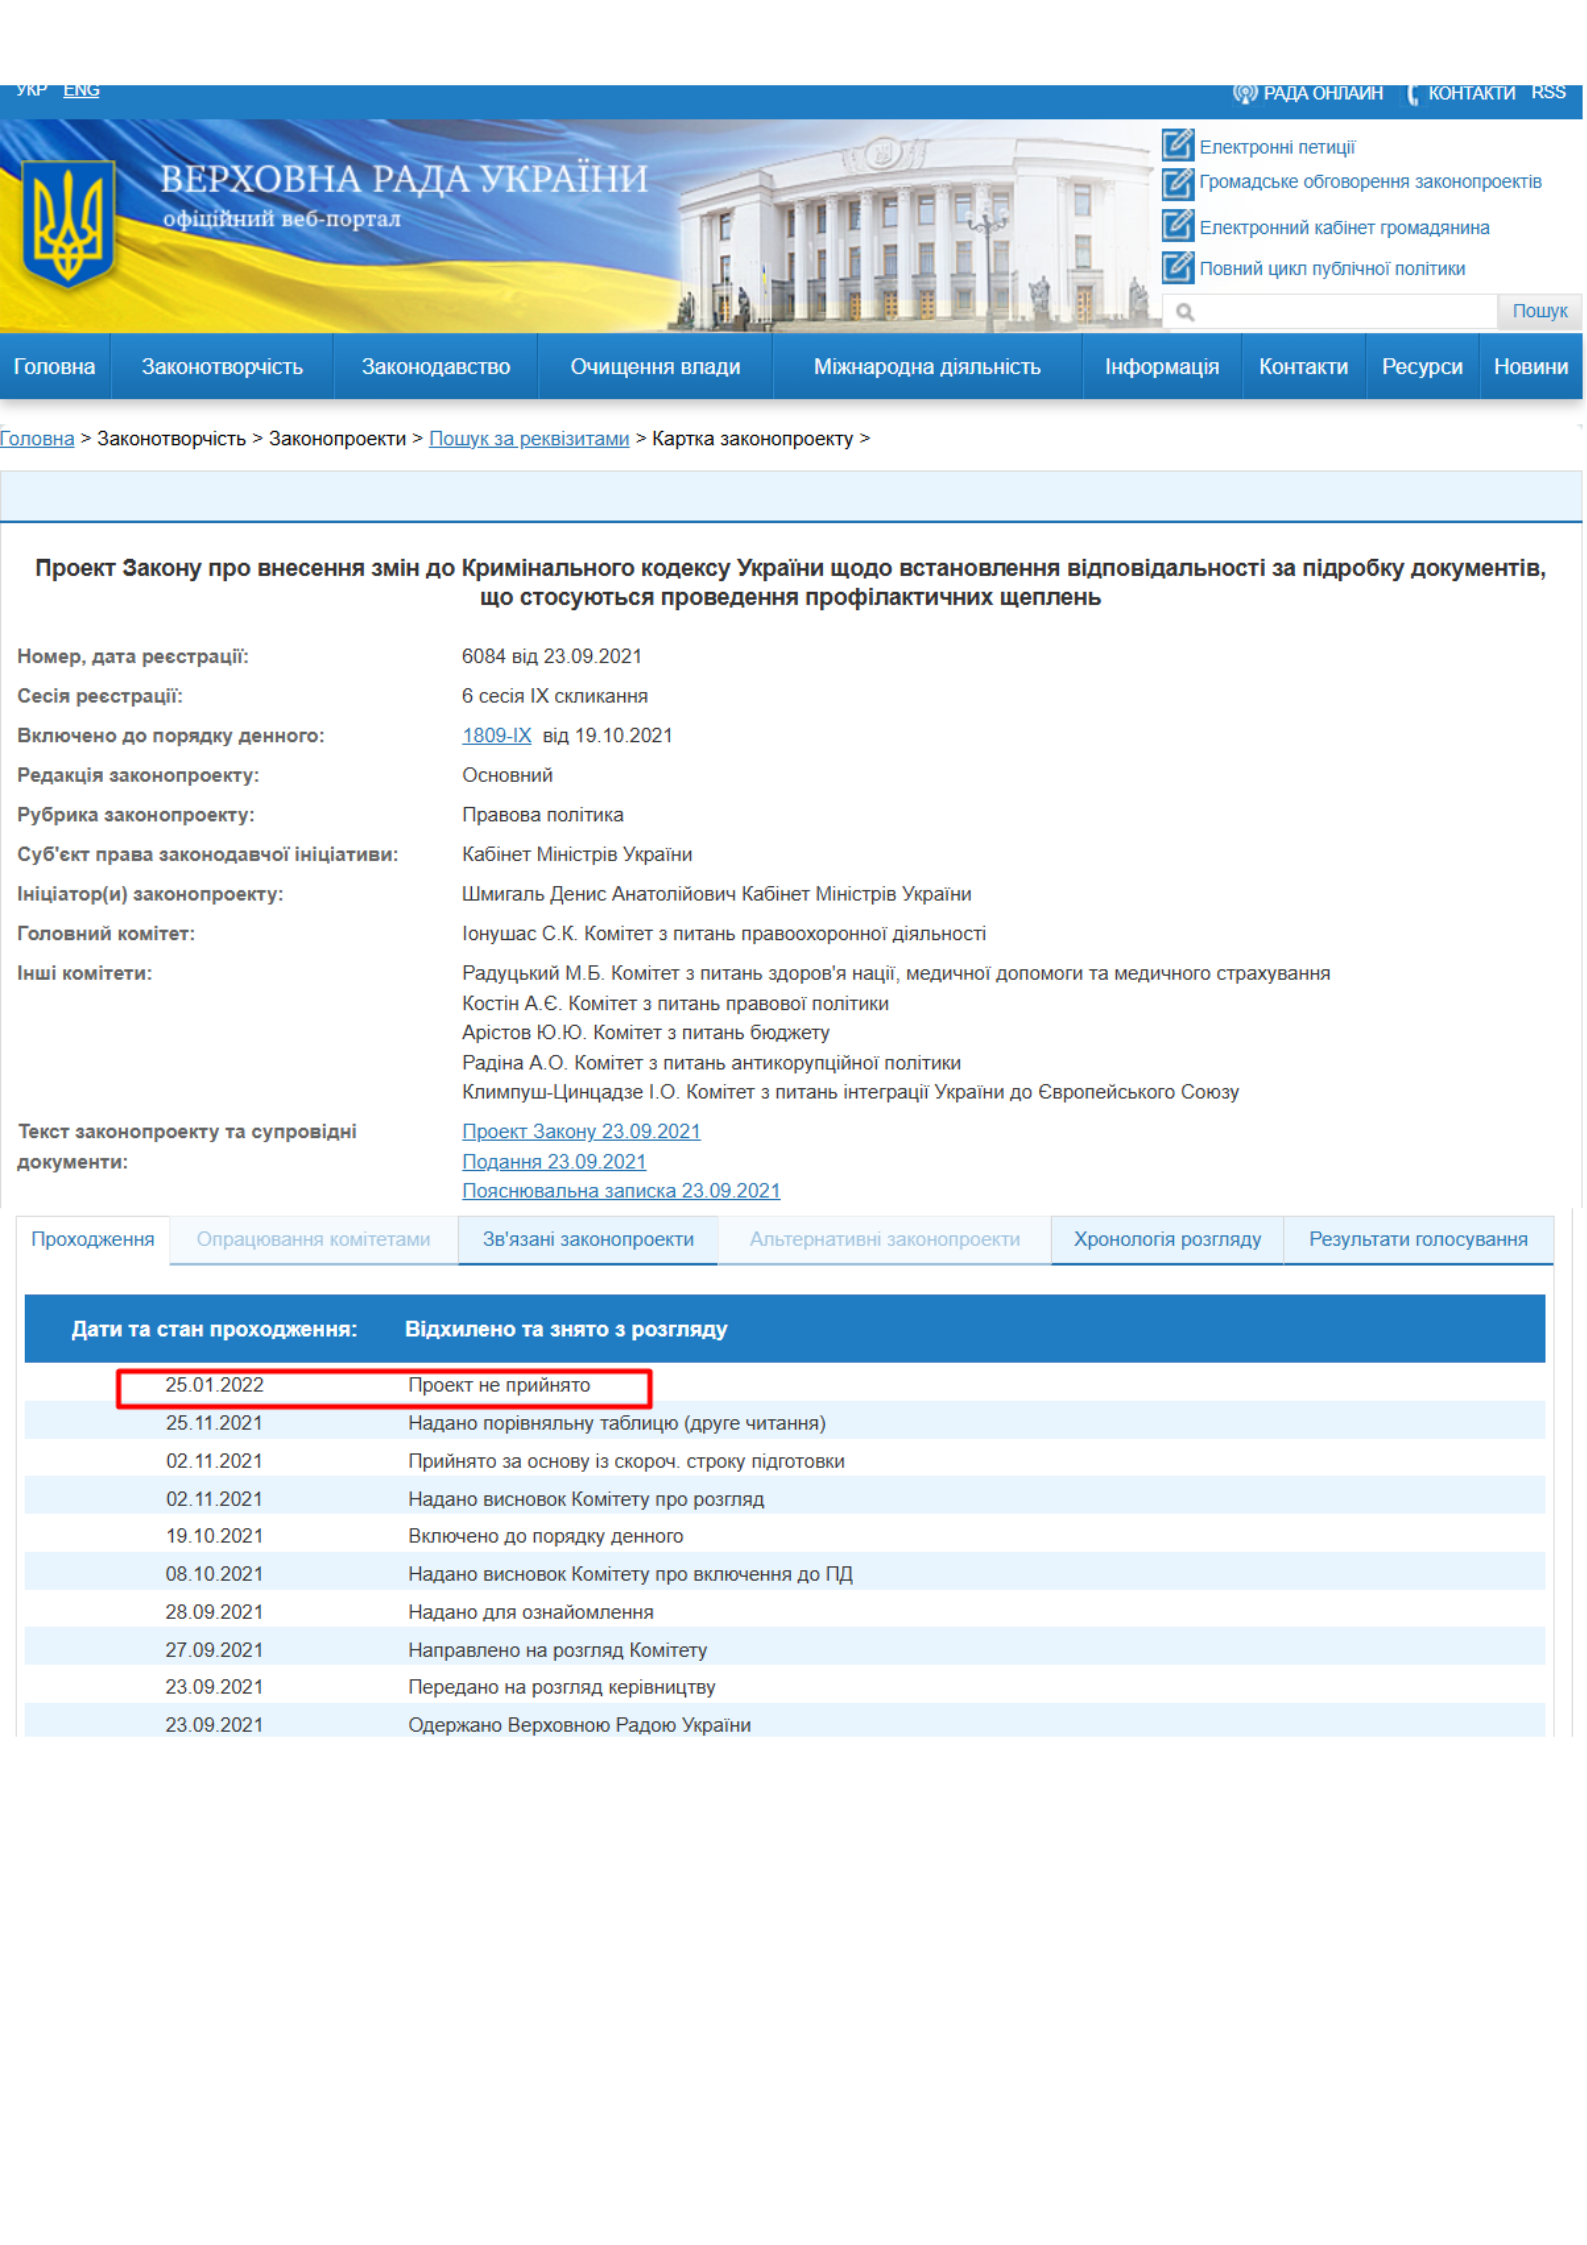The width and height of the screenshot is (1587, 2245).
Task: Click the row 'Проект не прийнято'
Action: tap(785, 1386)
